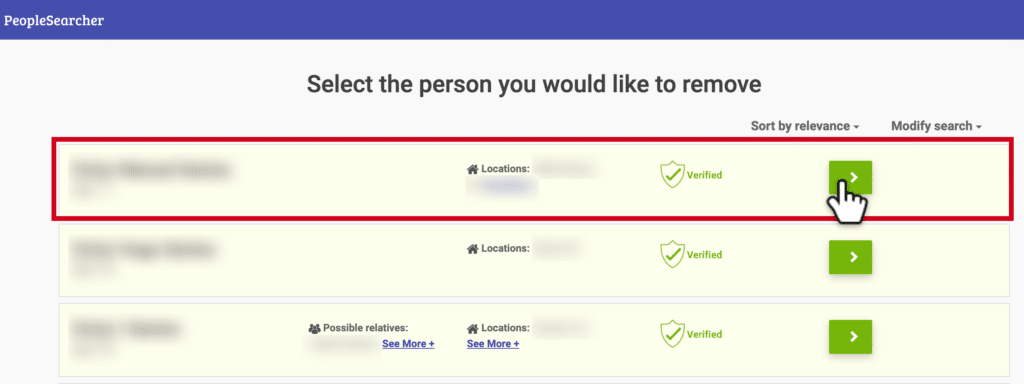Open the Modify search dropdown
Image resolution: width=1024 pixels, height=384 pixels.
(x=936, y=126)
